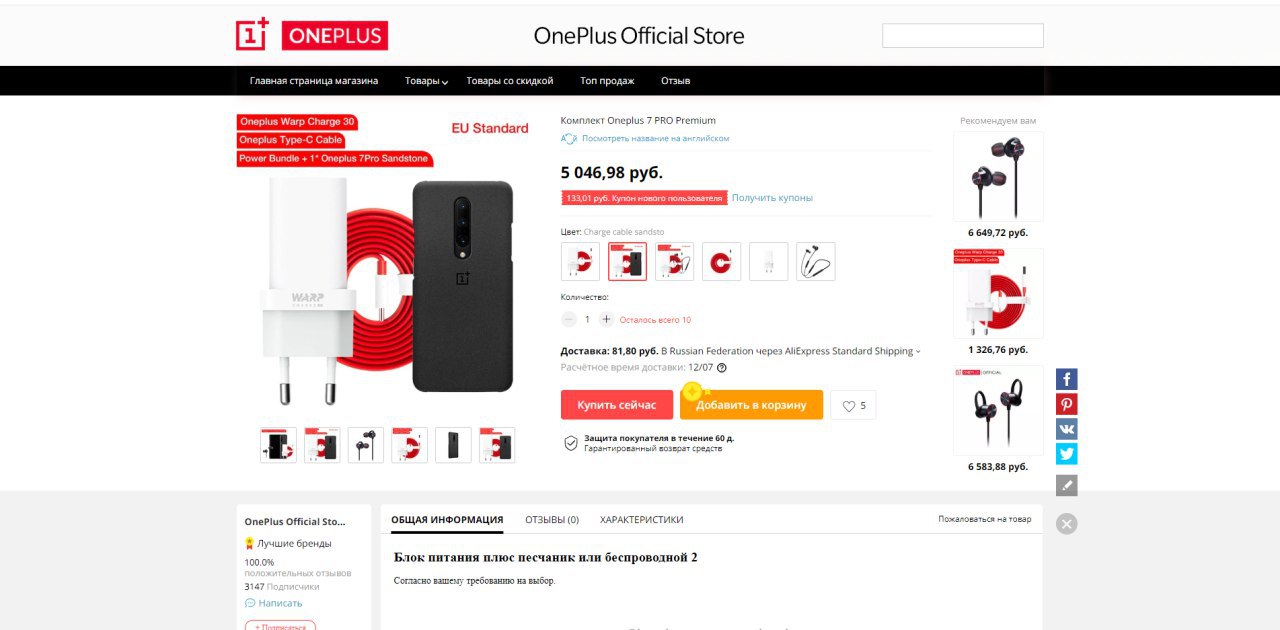Image resolution: width=1280 pixels, height=630 pixels.
Task: Share via the VK icon
Action: coord(1067,429)
